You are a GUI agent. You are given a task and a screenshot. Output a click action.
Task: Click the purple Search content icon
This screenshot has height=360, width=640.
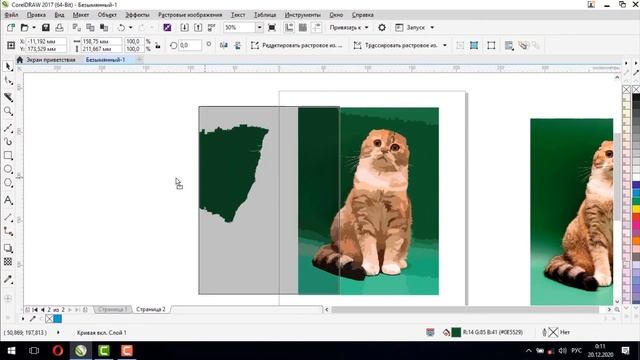[x=167, y=27]
